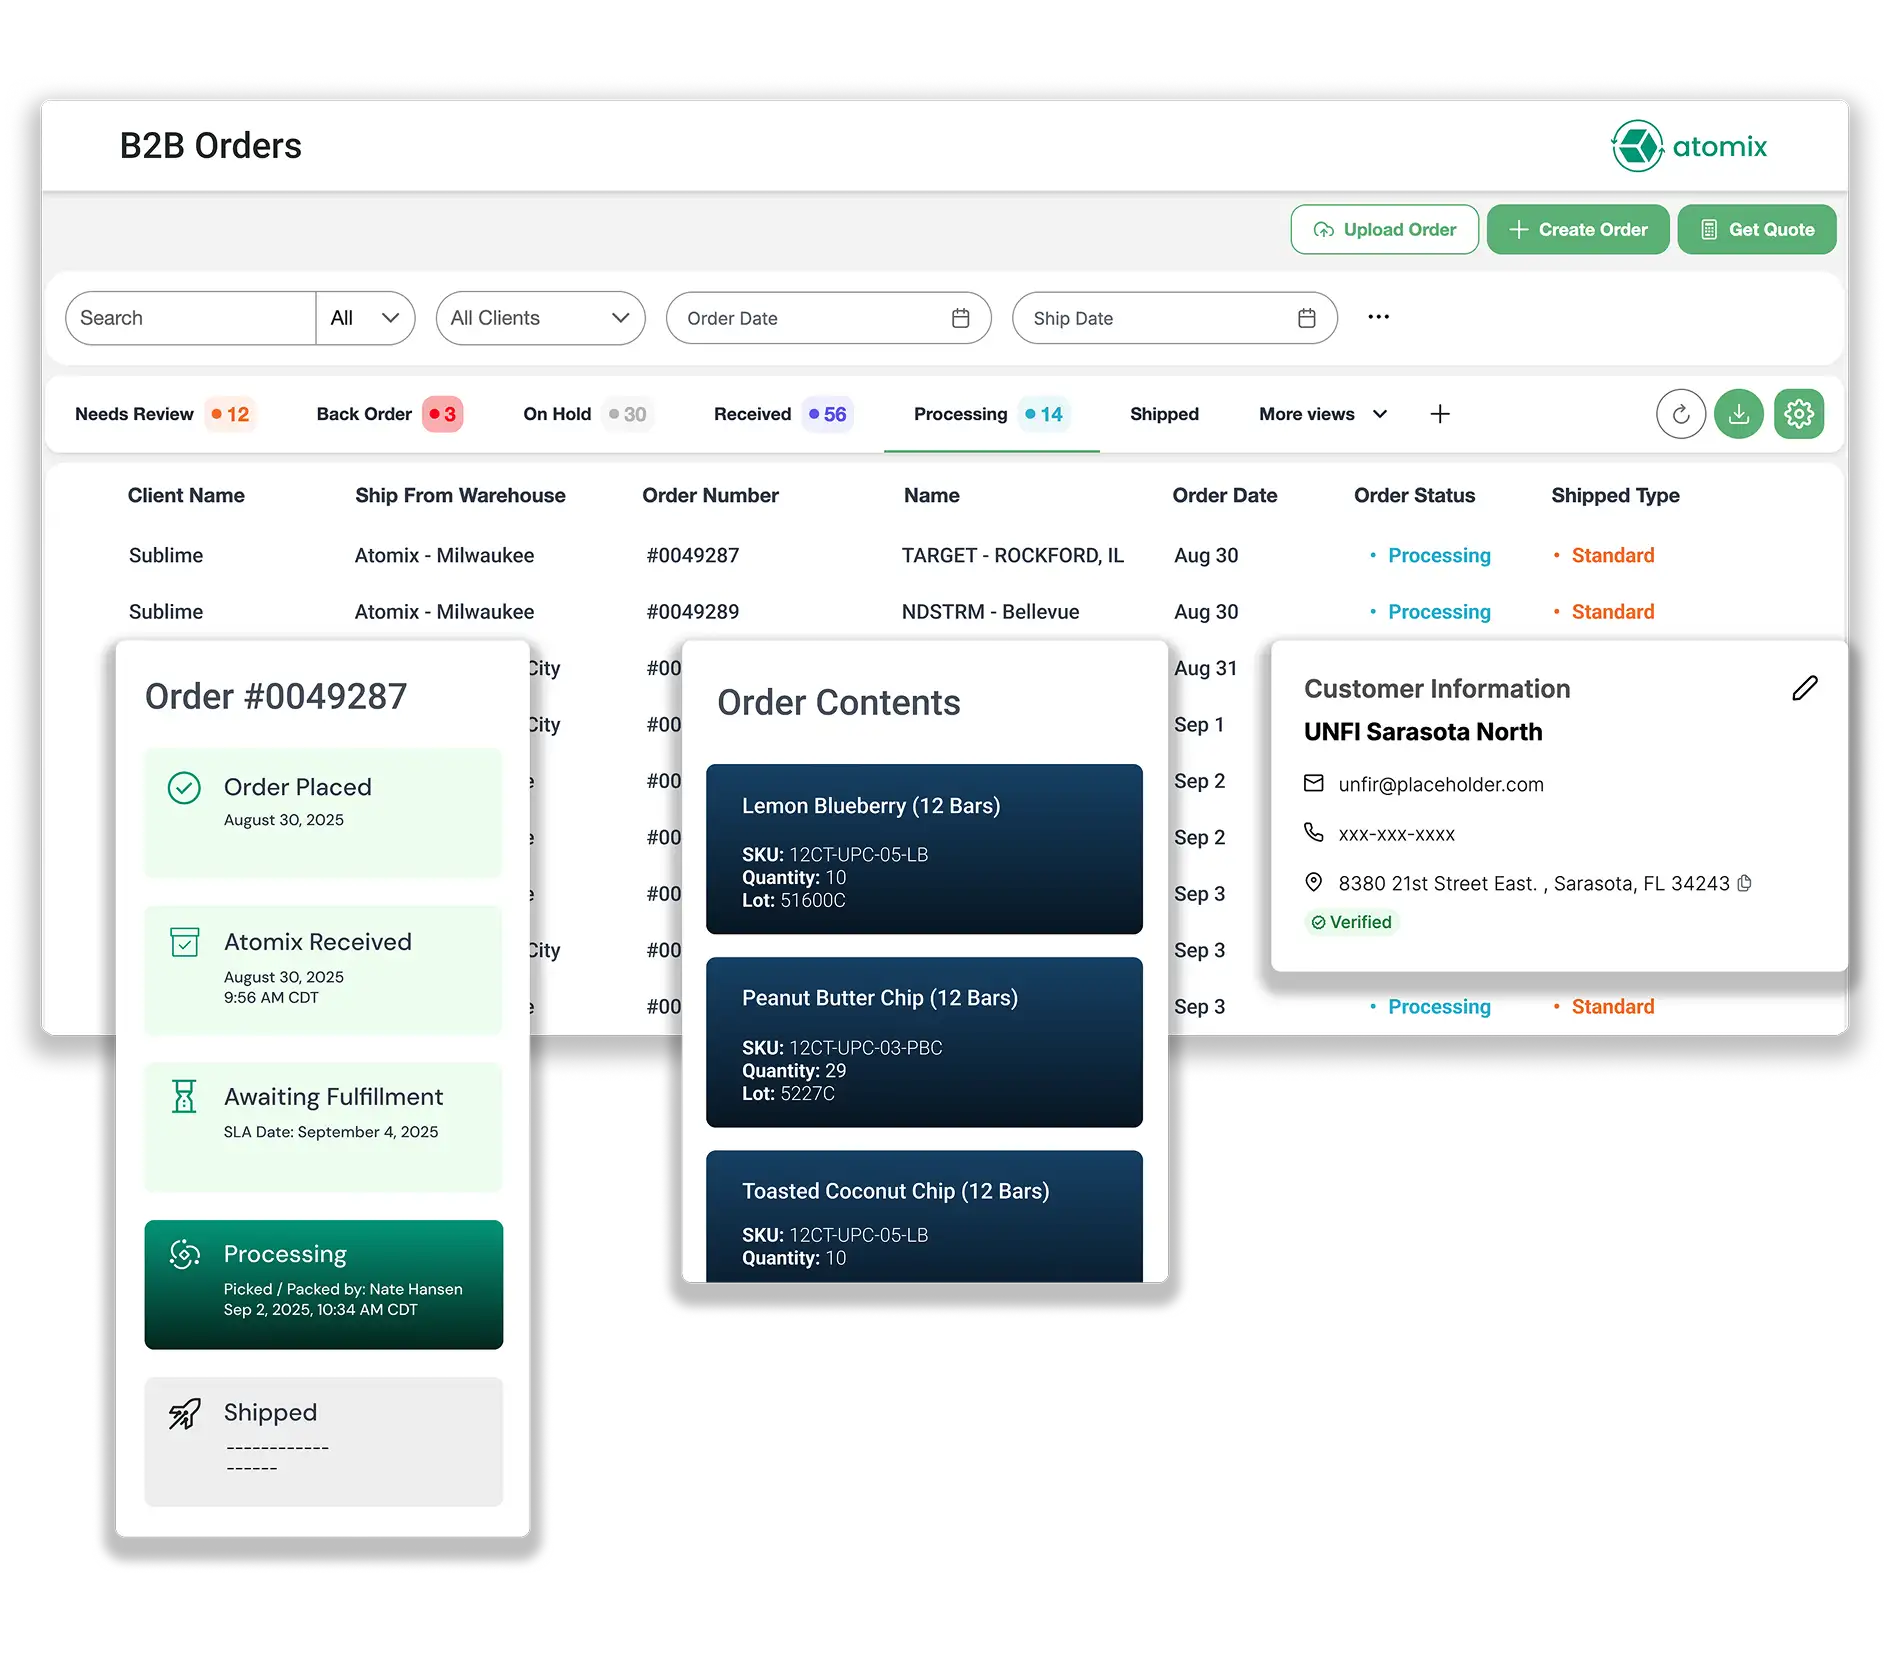Image resolution: width=1884 pixels, height=1659 pixels.
Task: Sort by Order Status column header
Action: click(x=1414, y=495)
